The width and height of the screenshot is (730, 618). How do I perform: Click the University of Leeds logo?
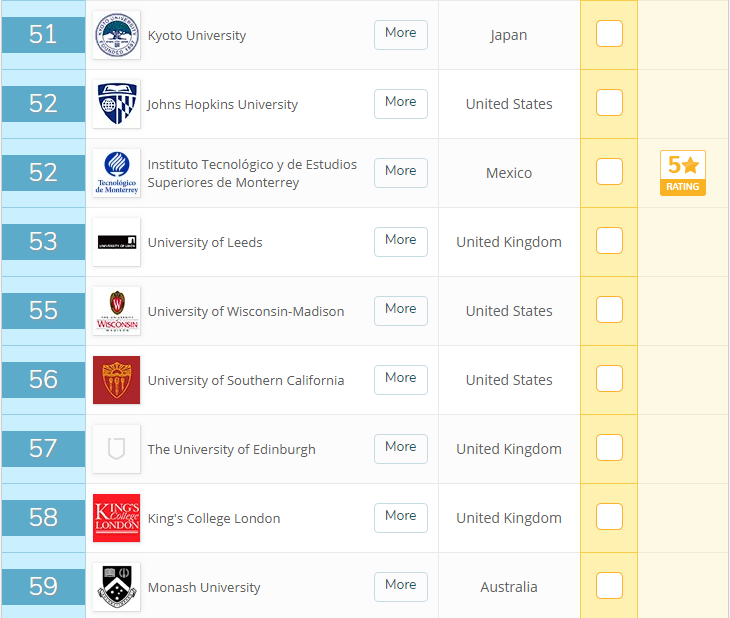[116, 242]
